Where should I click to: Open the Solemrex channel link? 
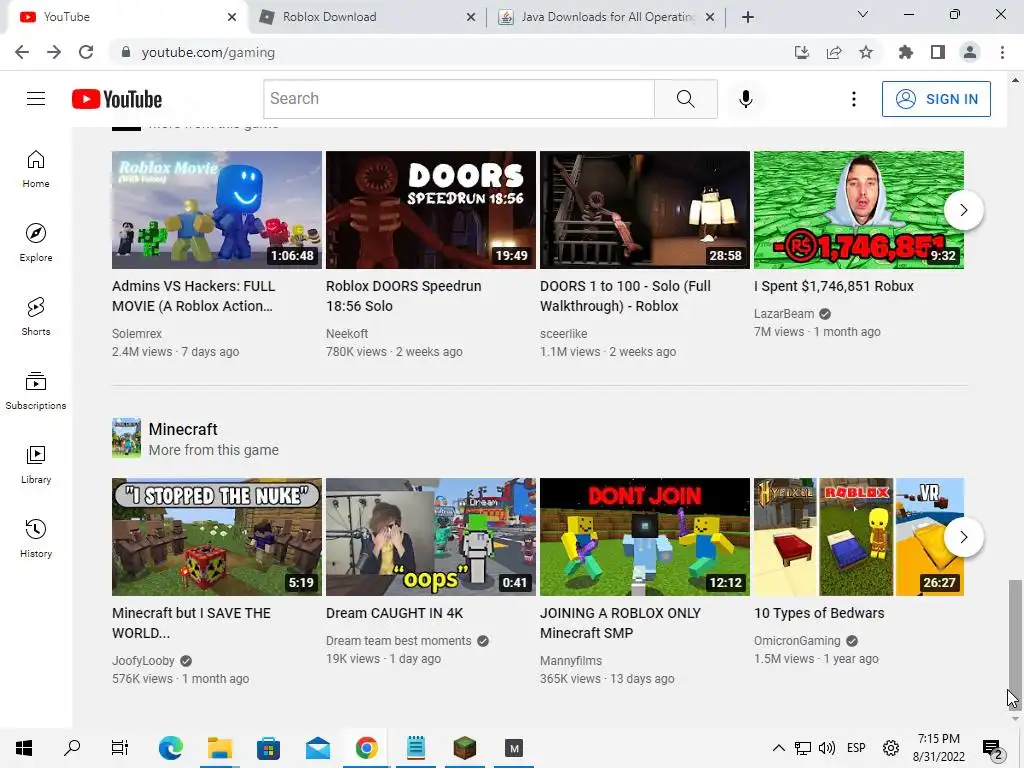[136, 333]
